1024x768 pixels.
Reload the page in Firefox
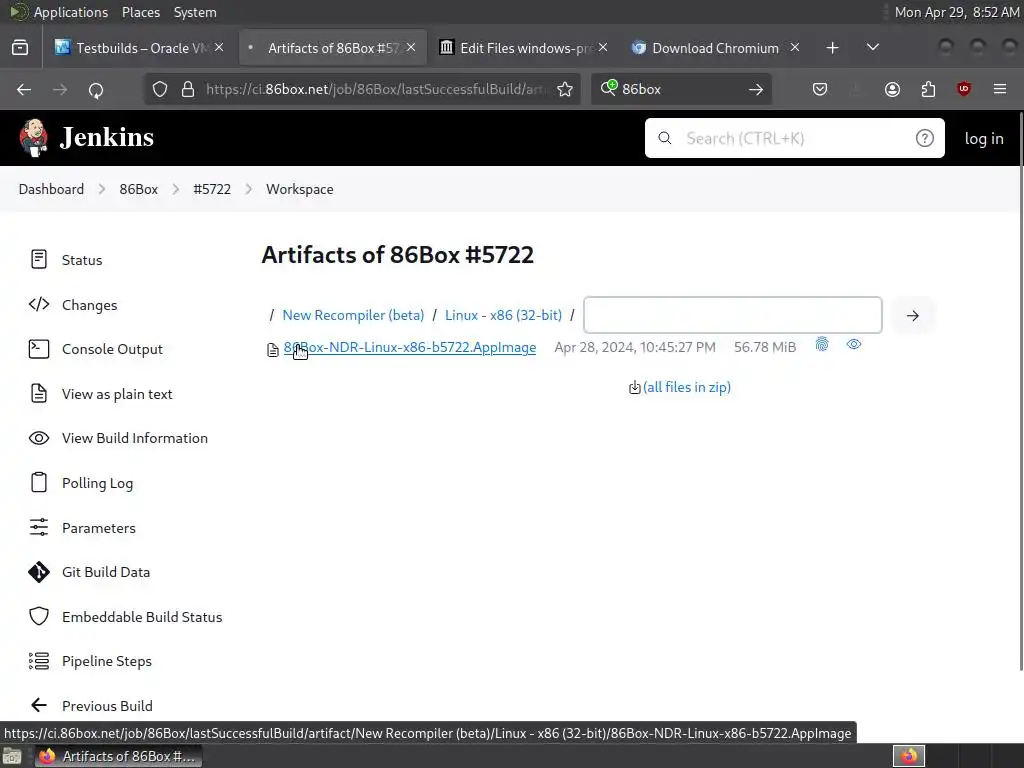[x=96, y=89]
